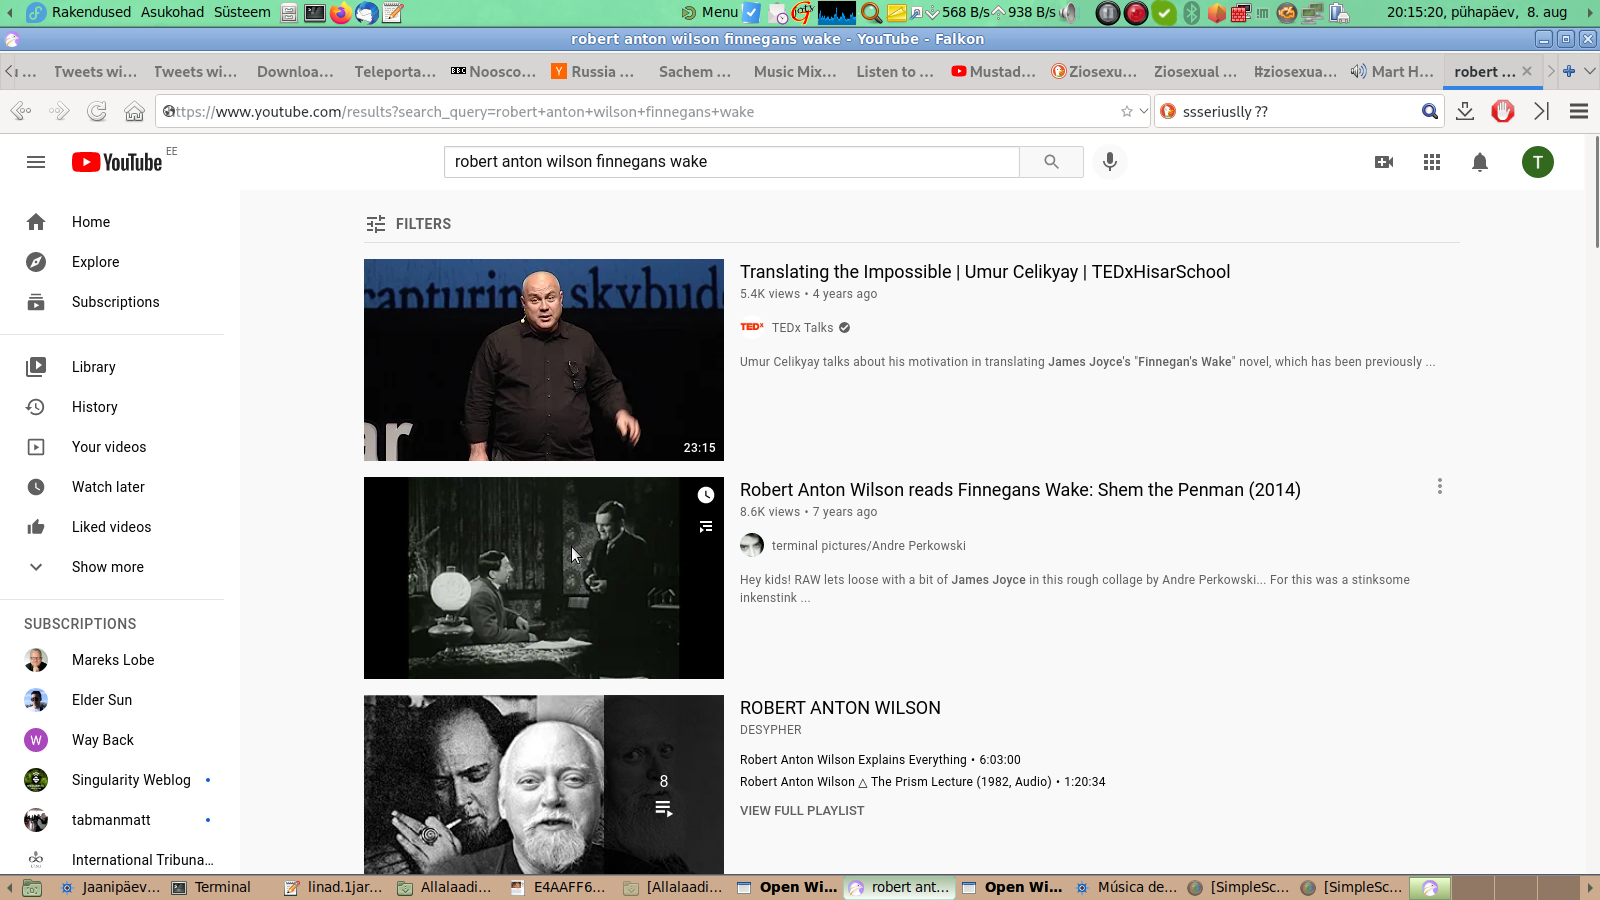Viewport: 1600px width, 900px height.
Task: Open the address bar history dropdown
Action: pos(1144,112)
